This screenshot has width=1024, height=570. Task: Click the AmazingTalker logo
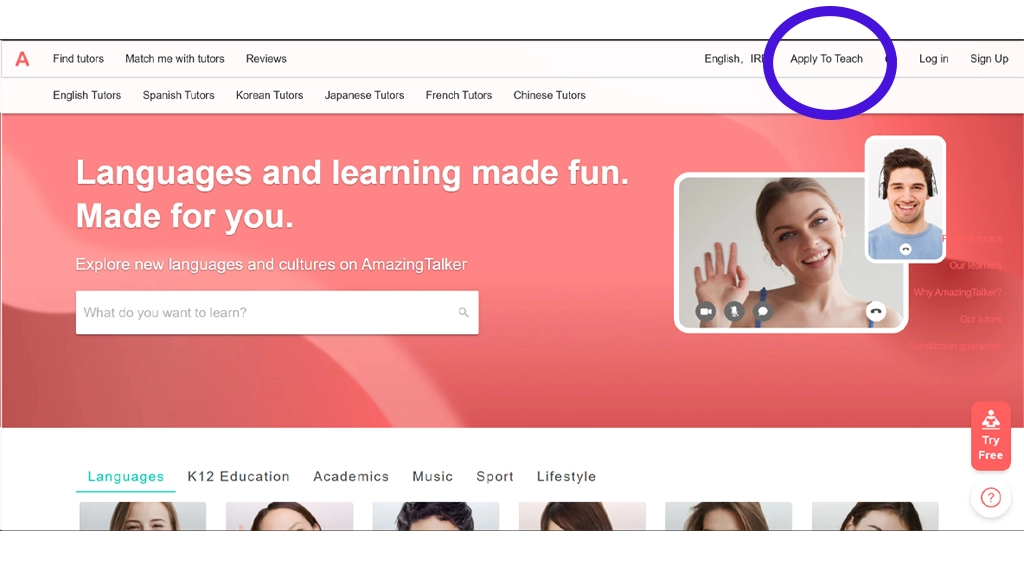click(22, 59)
